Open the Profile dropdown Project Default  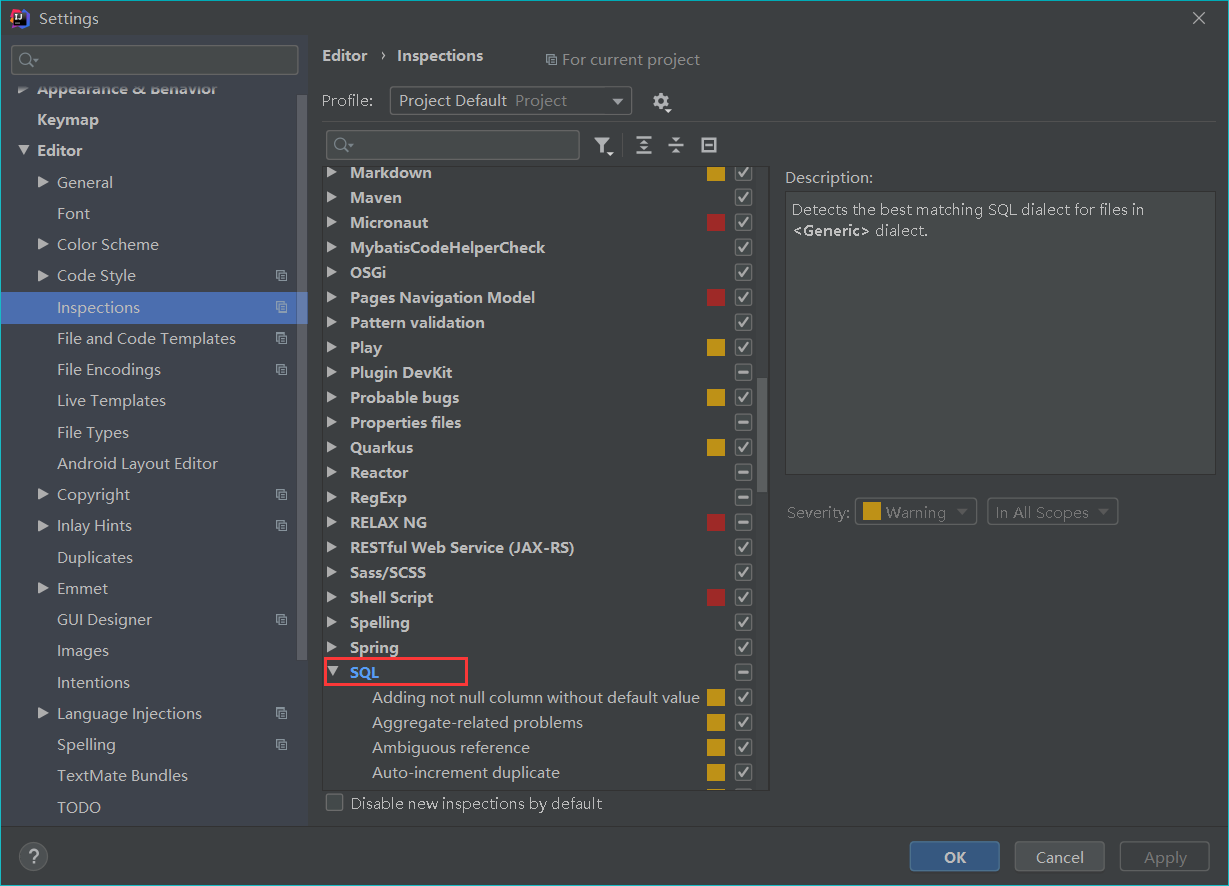(510, 101)
